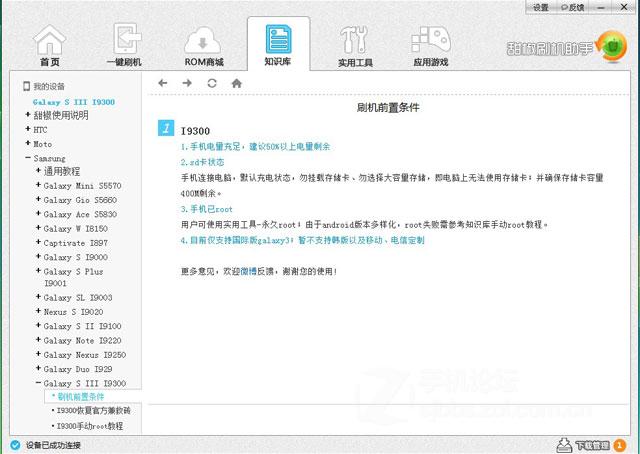Image resolution: width=640 pixels, height=454 pixels.
Task: Click the refresh page icon
Action: point(211,83)
